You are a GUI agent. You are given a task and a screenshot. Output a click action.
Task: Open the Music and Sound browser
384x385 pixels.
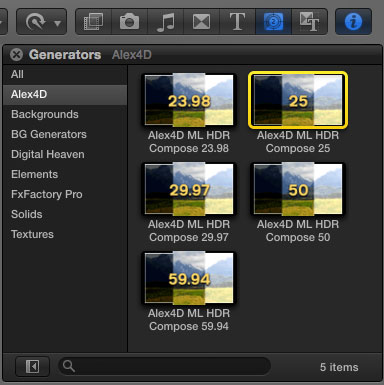[x=166, y=22]
